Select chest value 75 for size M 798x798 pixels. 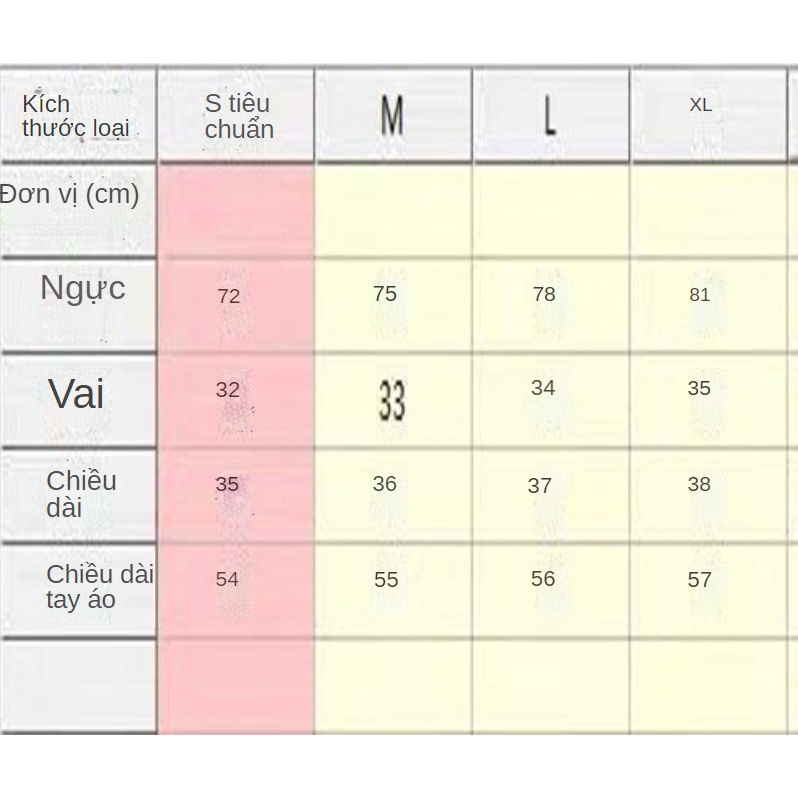coord(385,294)
